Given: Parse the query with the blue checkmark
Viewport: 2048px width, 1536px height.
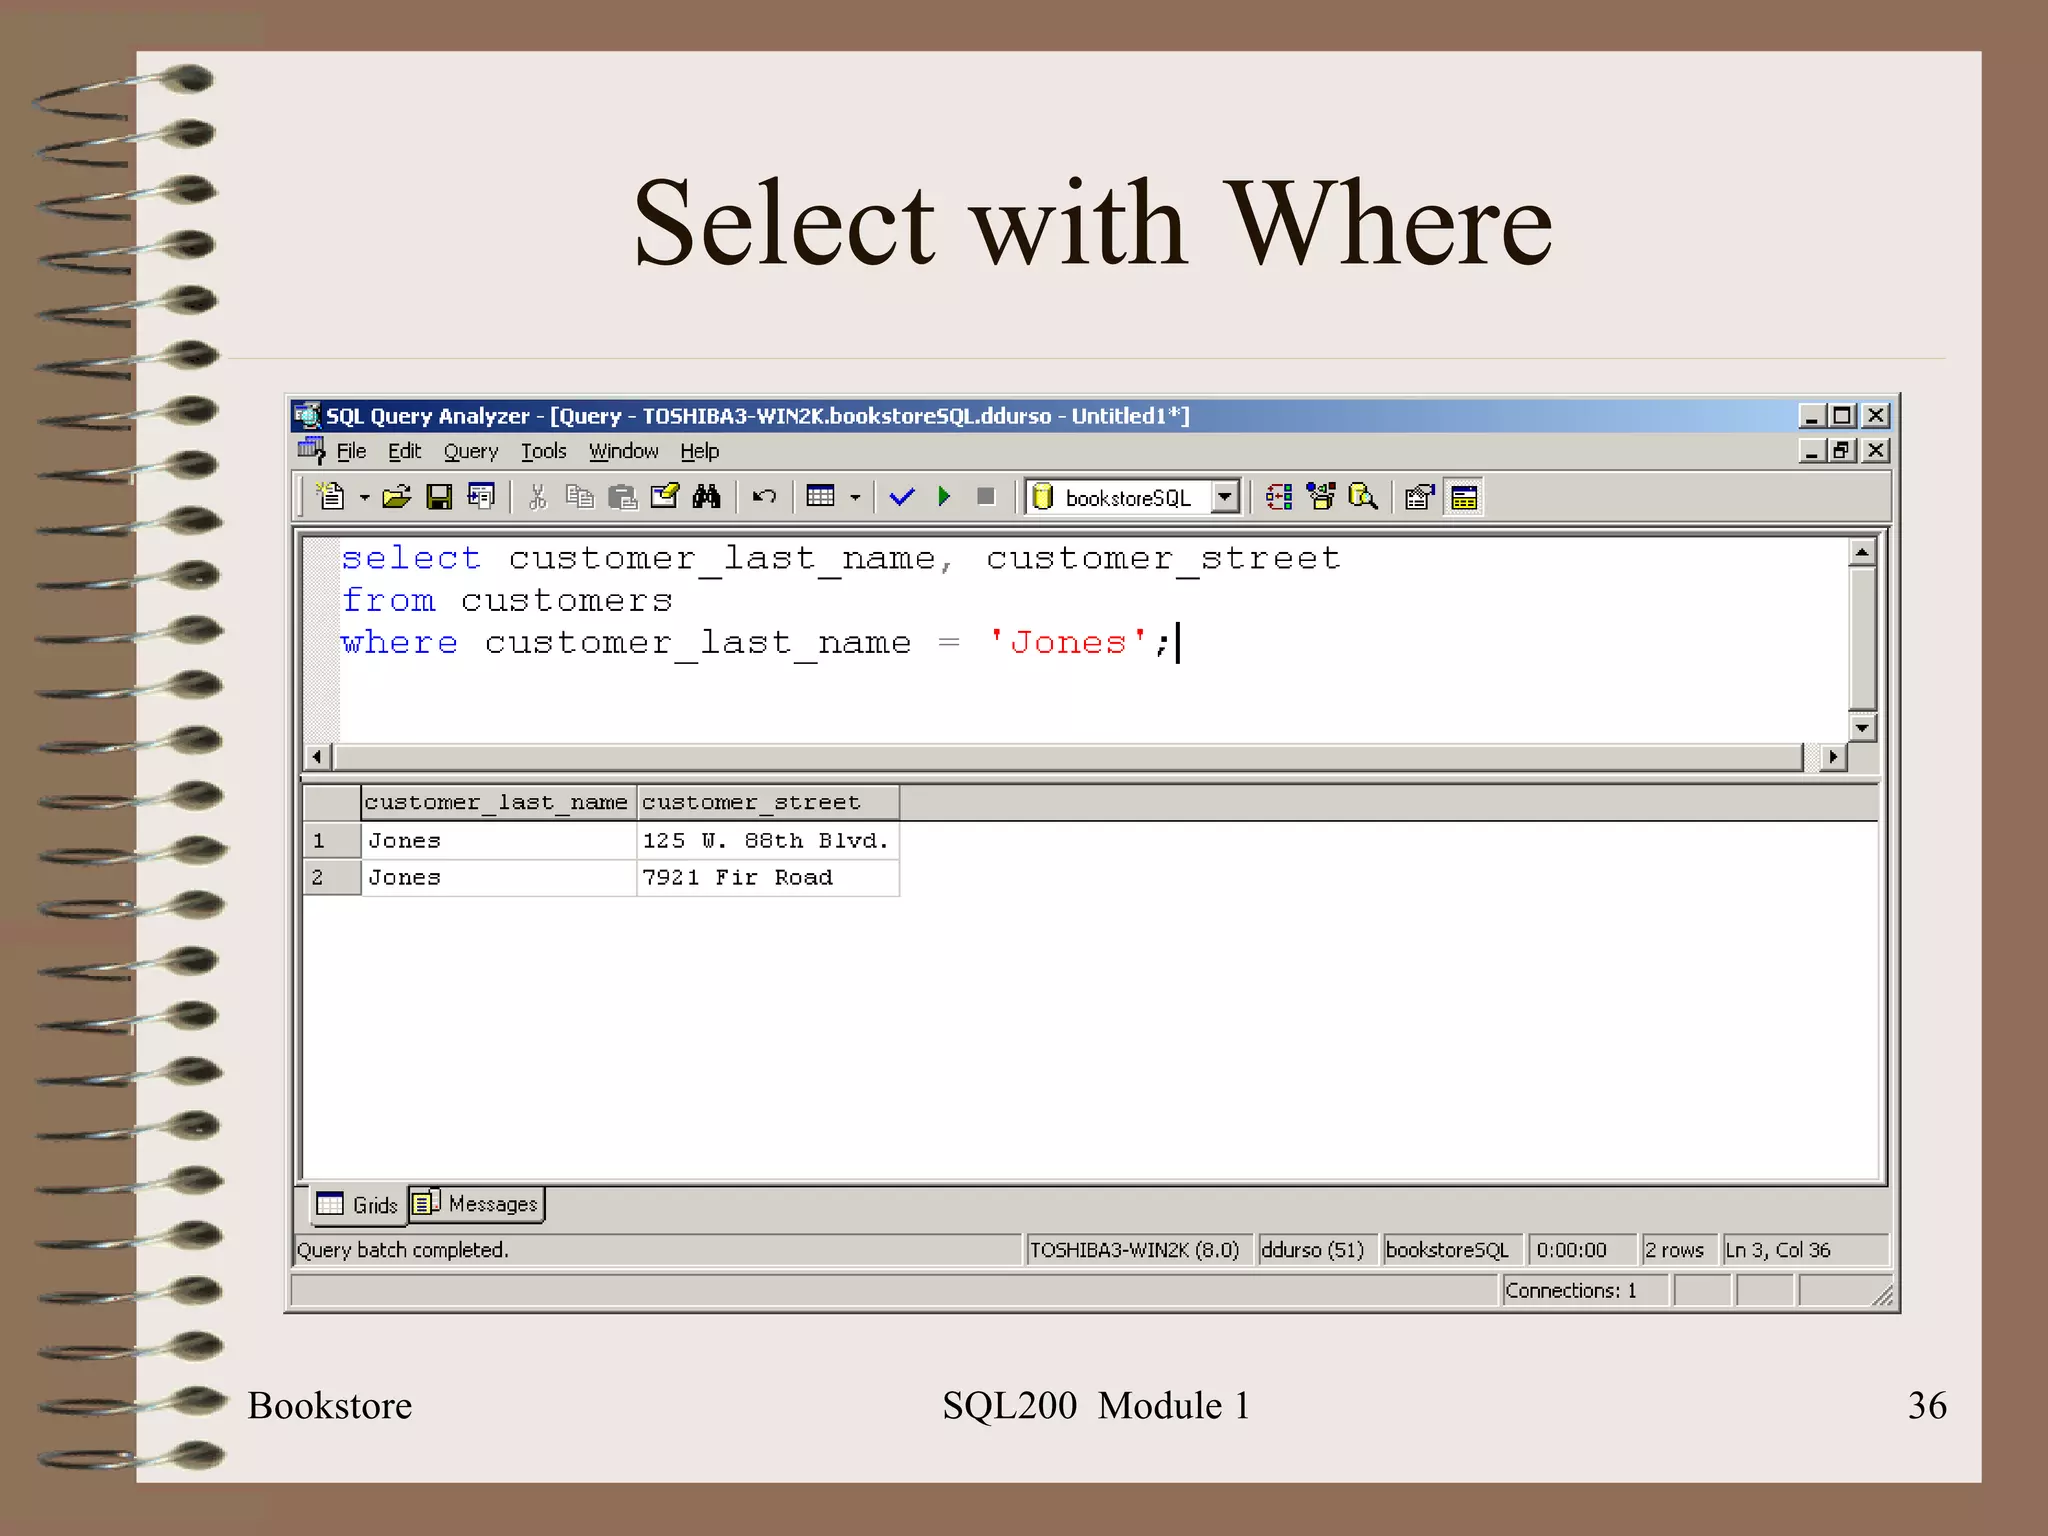Looking at the screenshot, I should [x=902, y=497].
